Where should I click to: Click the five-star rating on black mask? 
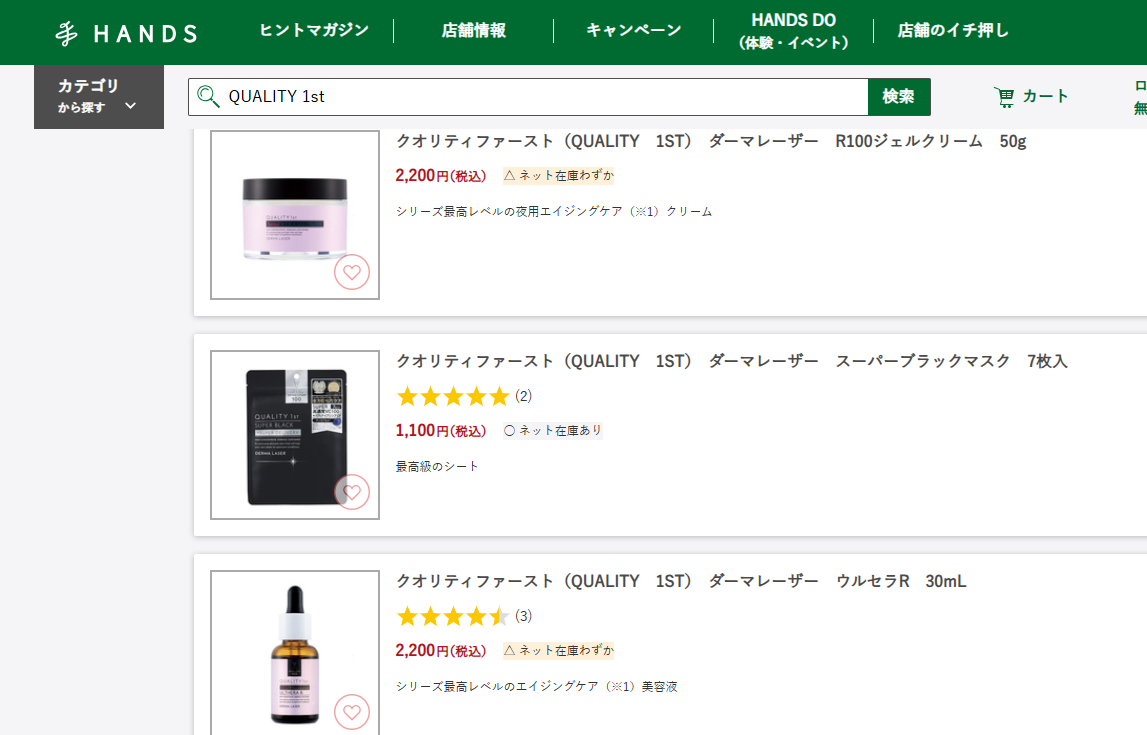coord(453,397)
